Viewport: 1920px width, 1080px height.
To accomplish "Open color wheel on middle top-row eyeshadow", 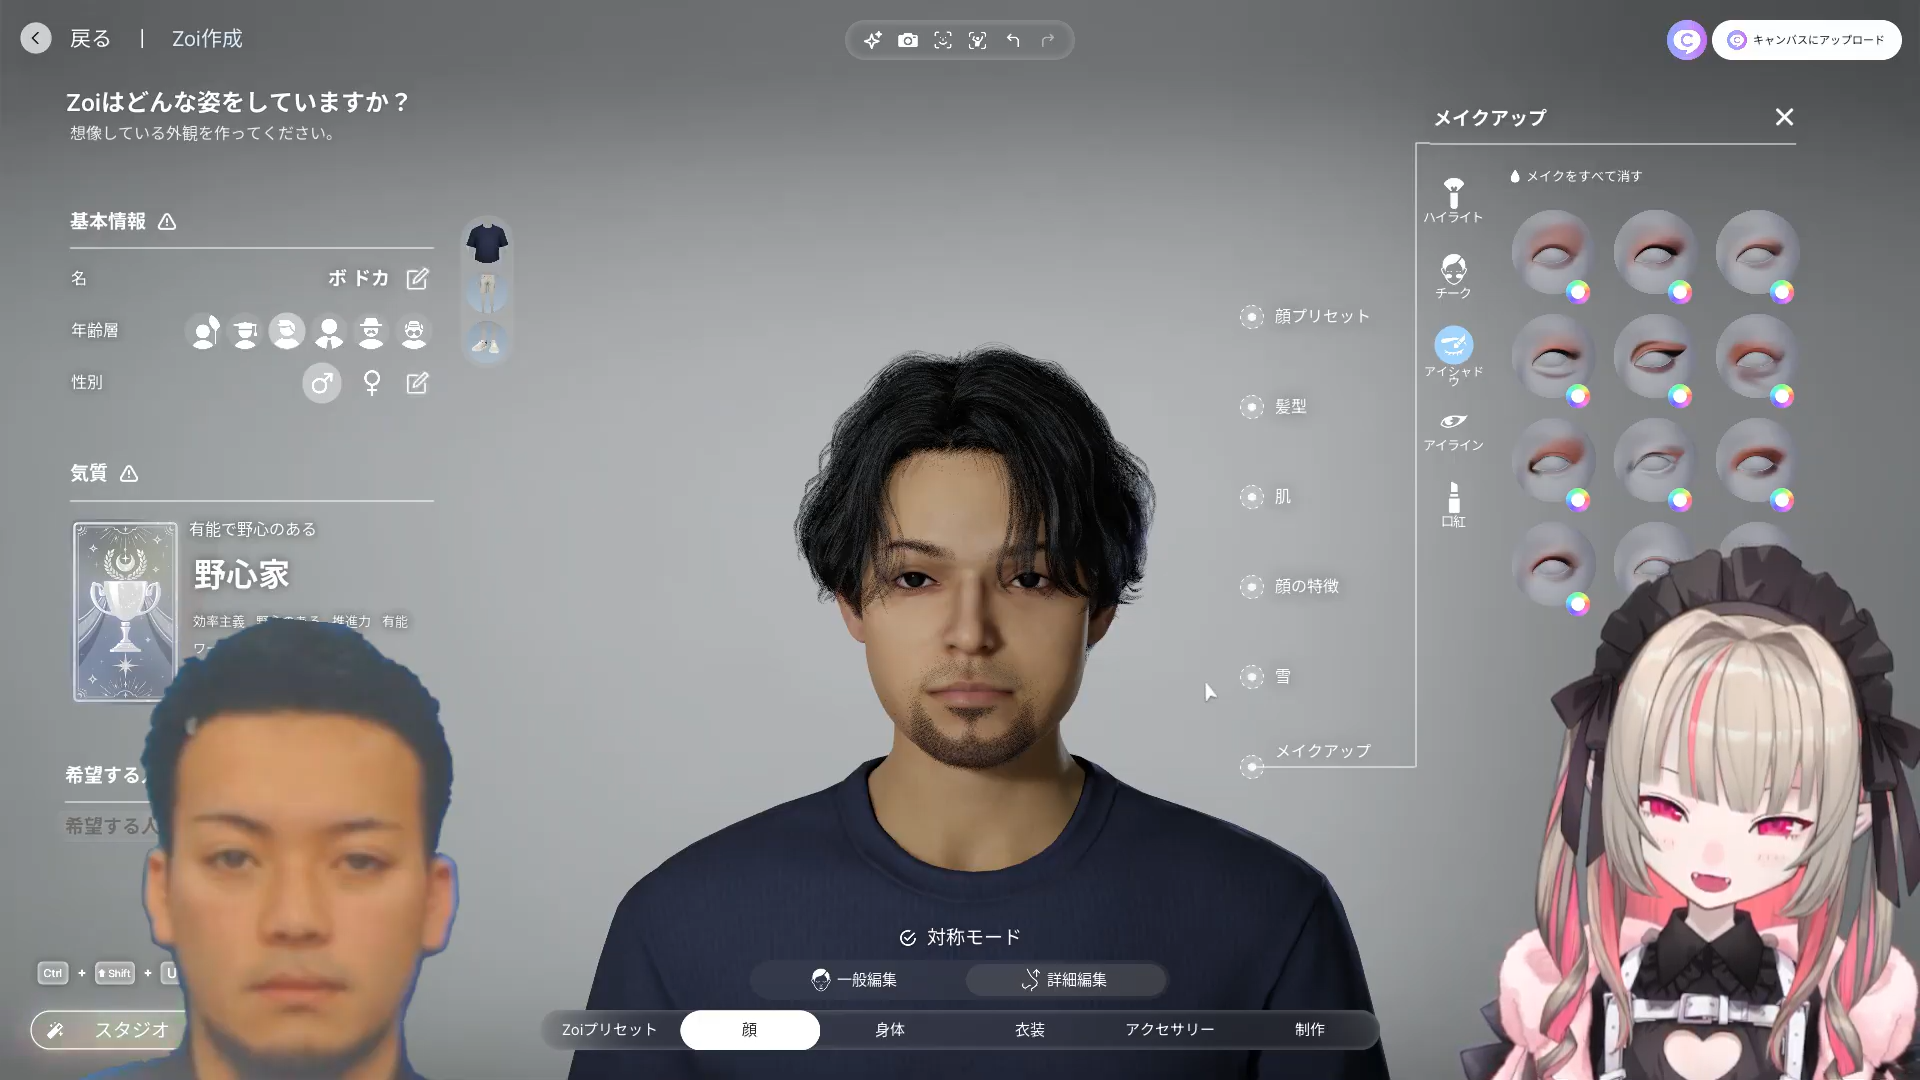I will [x=1680, y=292].
